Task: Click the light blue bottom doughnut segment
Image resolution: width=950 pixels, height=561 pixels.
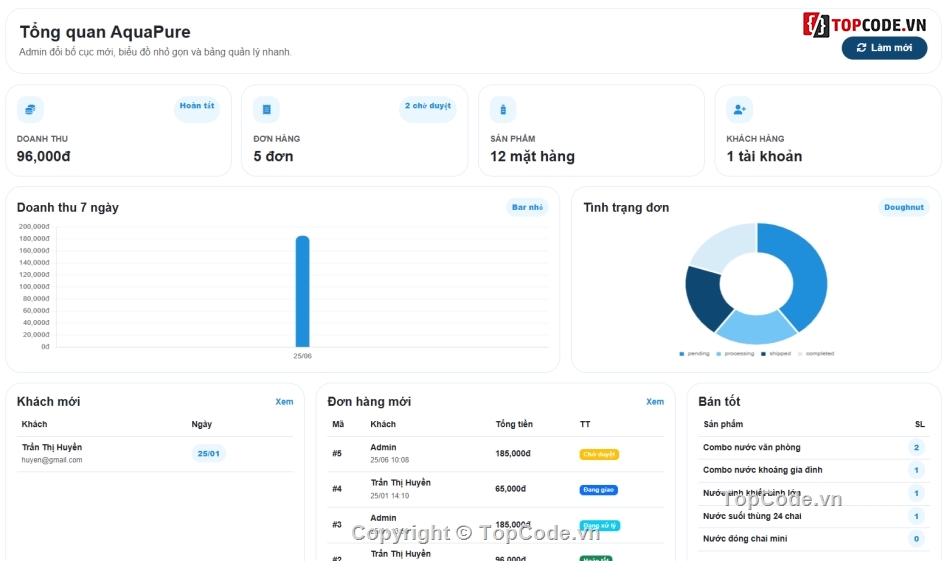Action: 757,328
